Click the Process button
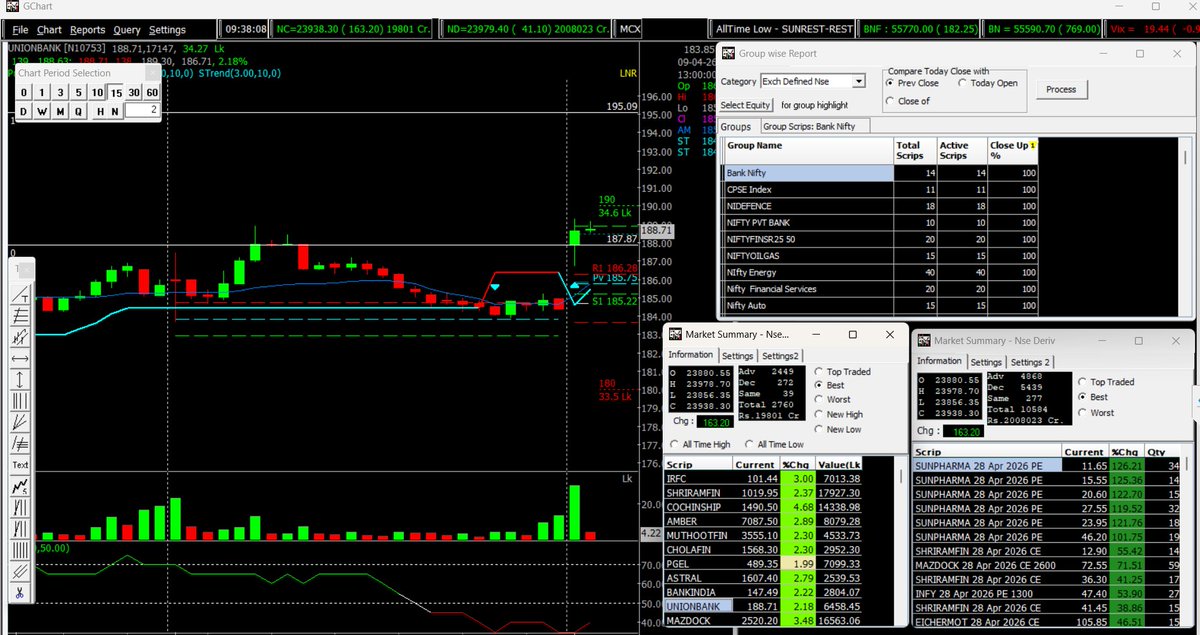The image size is (1200, 635). 1061,89
